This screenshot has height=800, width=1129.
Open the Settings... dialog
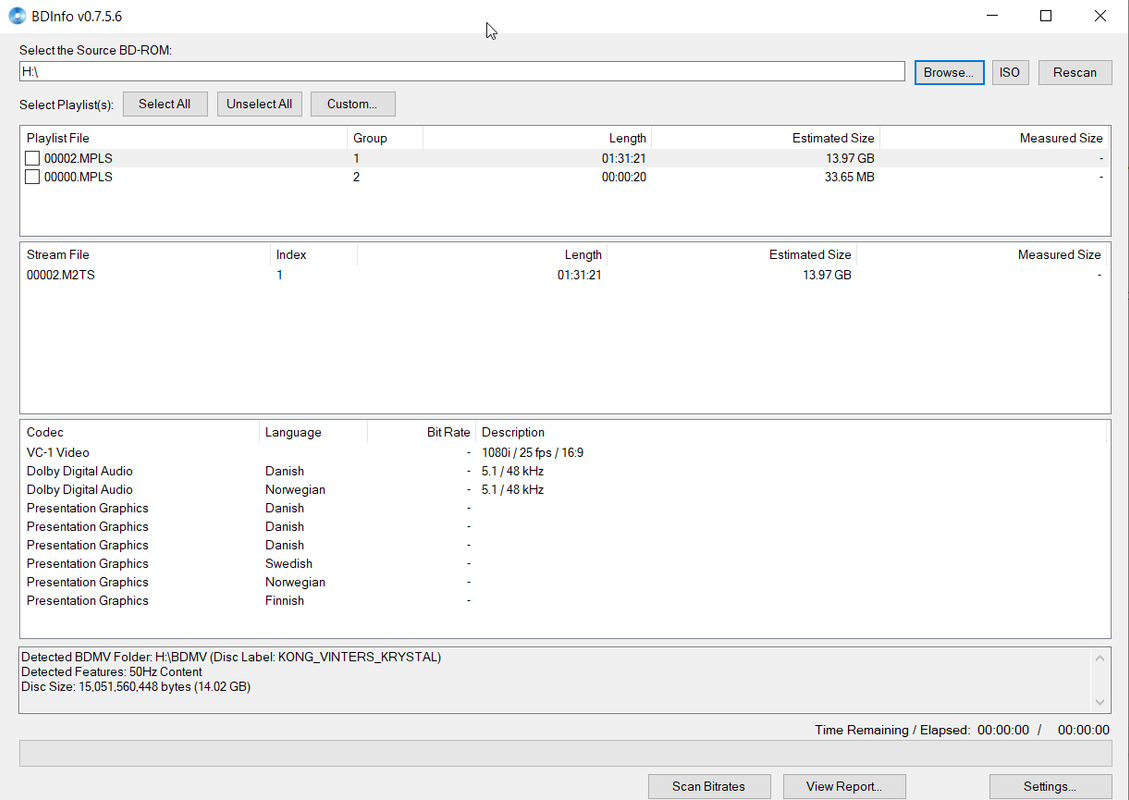tap(1050, 786)
